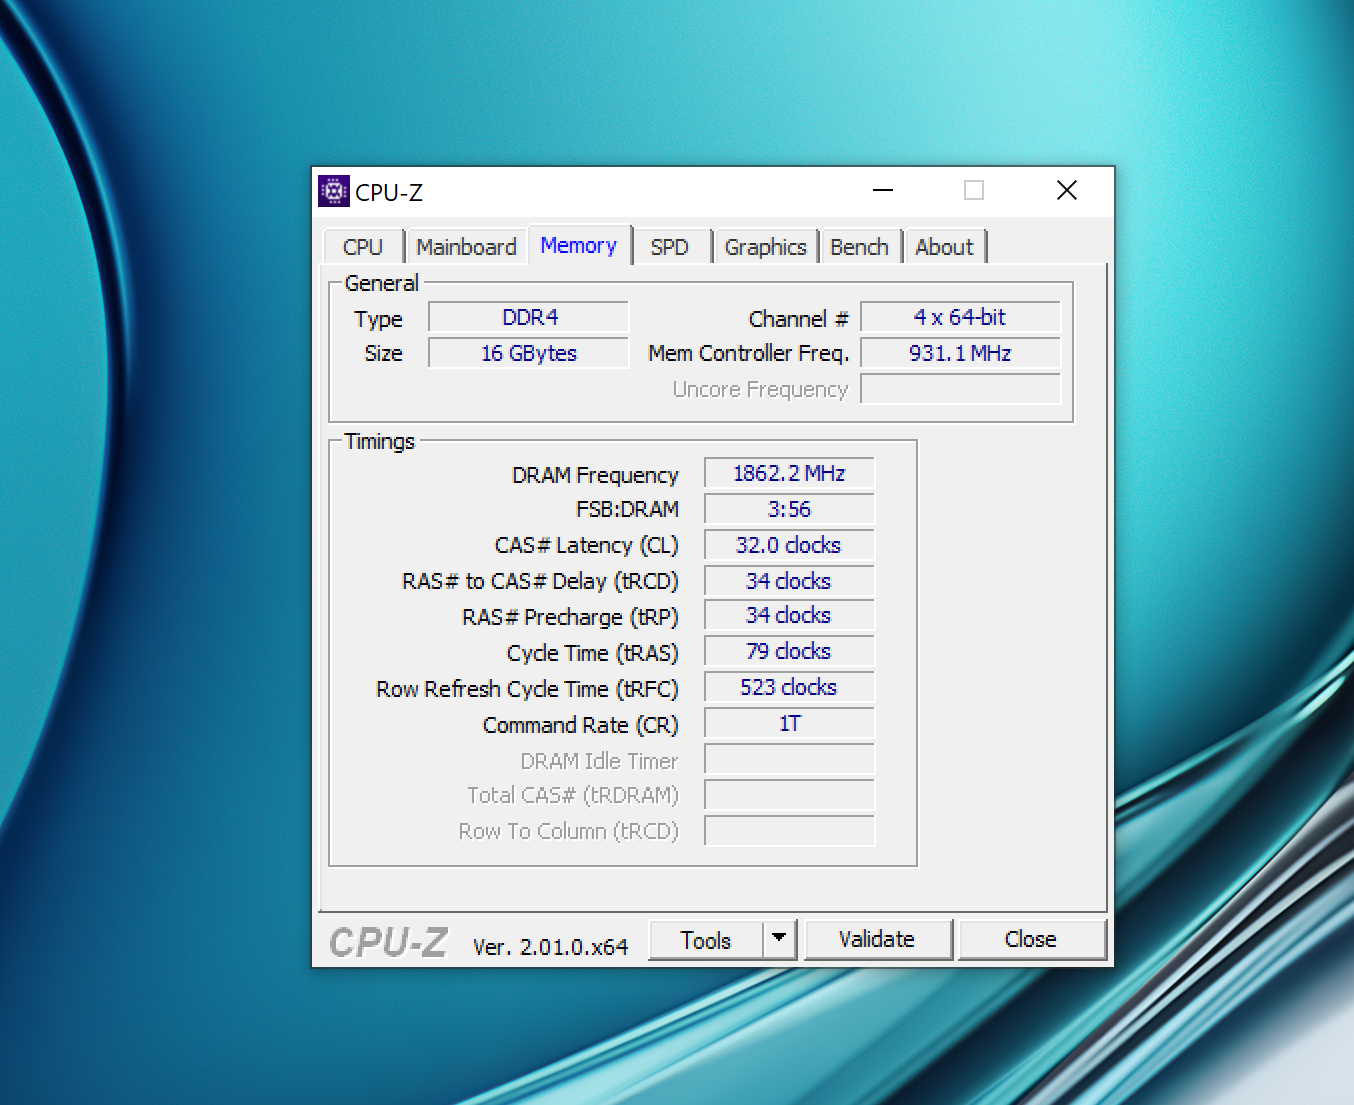
Task: Go to the About tab
Action: tap(944, 247)
